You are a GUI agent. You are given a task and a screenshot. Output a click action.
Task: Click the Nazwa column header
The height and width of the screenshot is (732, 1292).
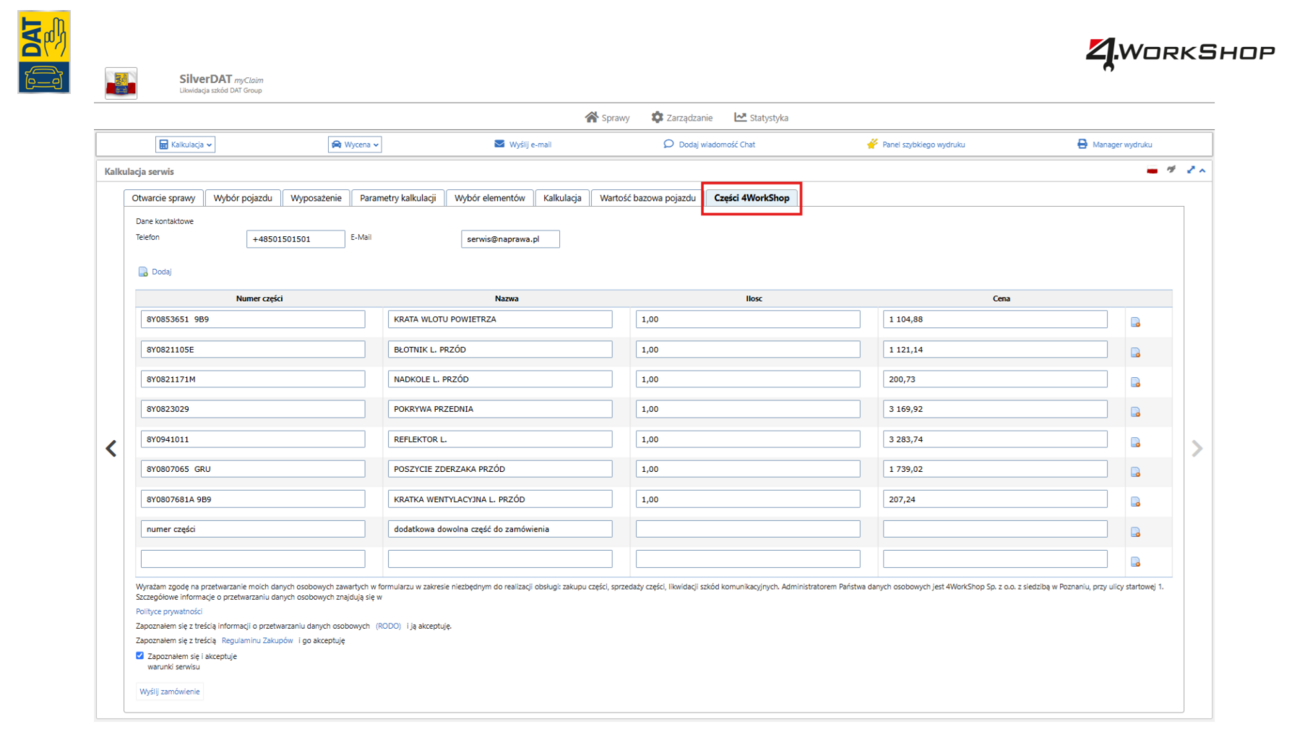coord(506,298)
